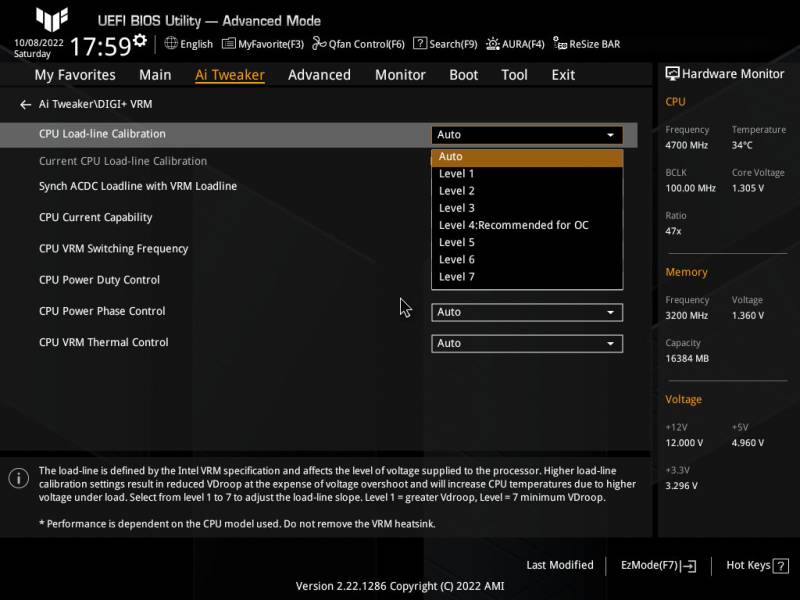Click the 4700 MHz CPU frequency value
Viewport: 800px width, 600px height.
coord(686,145)
